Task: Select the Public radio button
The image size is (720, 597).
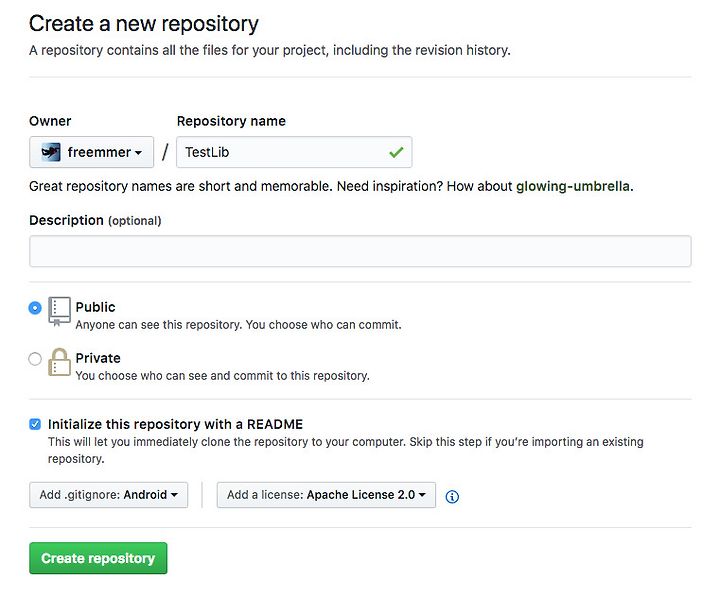Action: coord(35,307)
